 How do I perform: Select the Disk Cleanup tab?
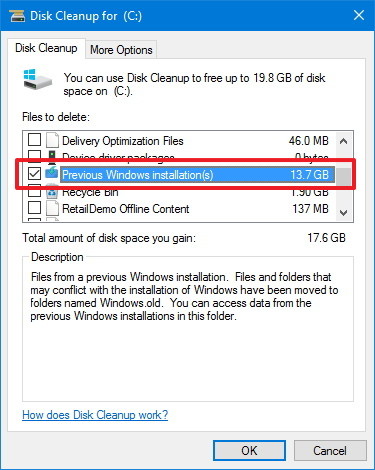46,48
